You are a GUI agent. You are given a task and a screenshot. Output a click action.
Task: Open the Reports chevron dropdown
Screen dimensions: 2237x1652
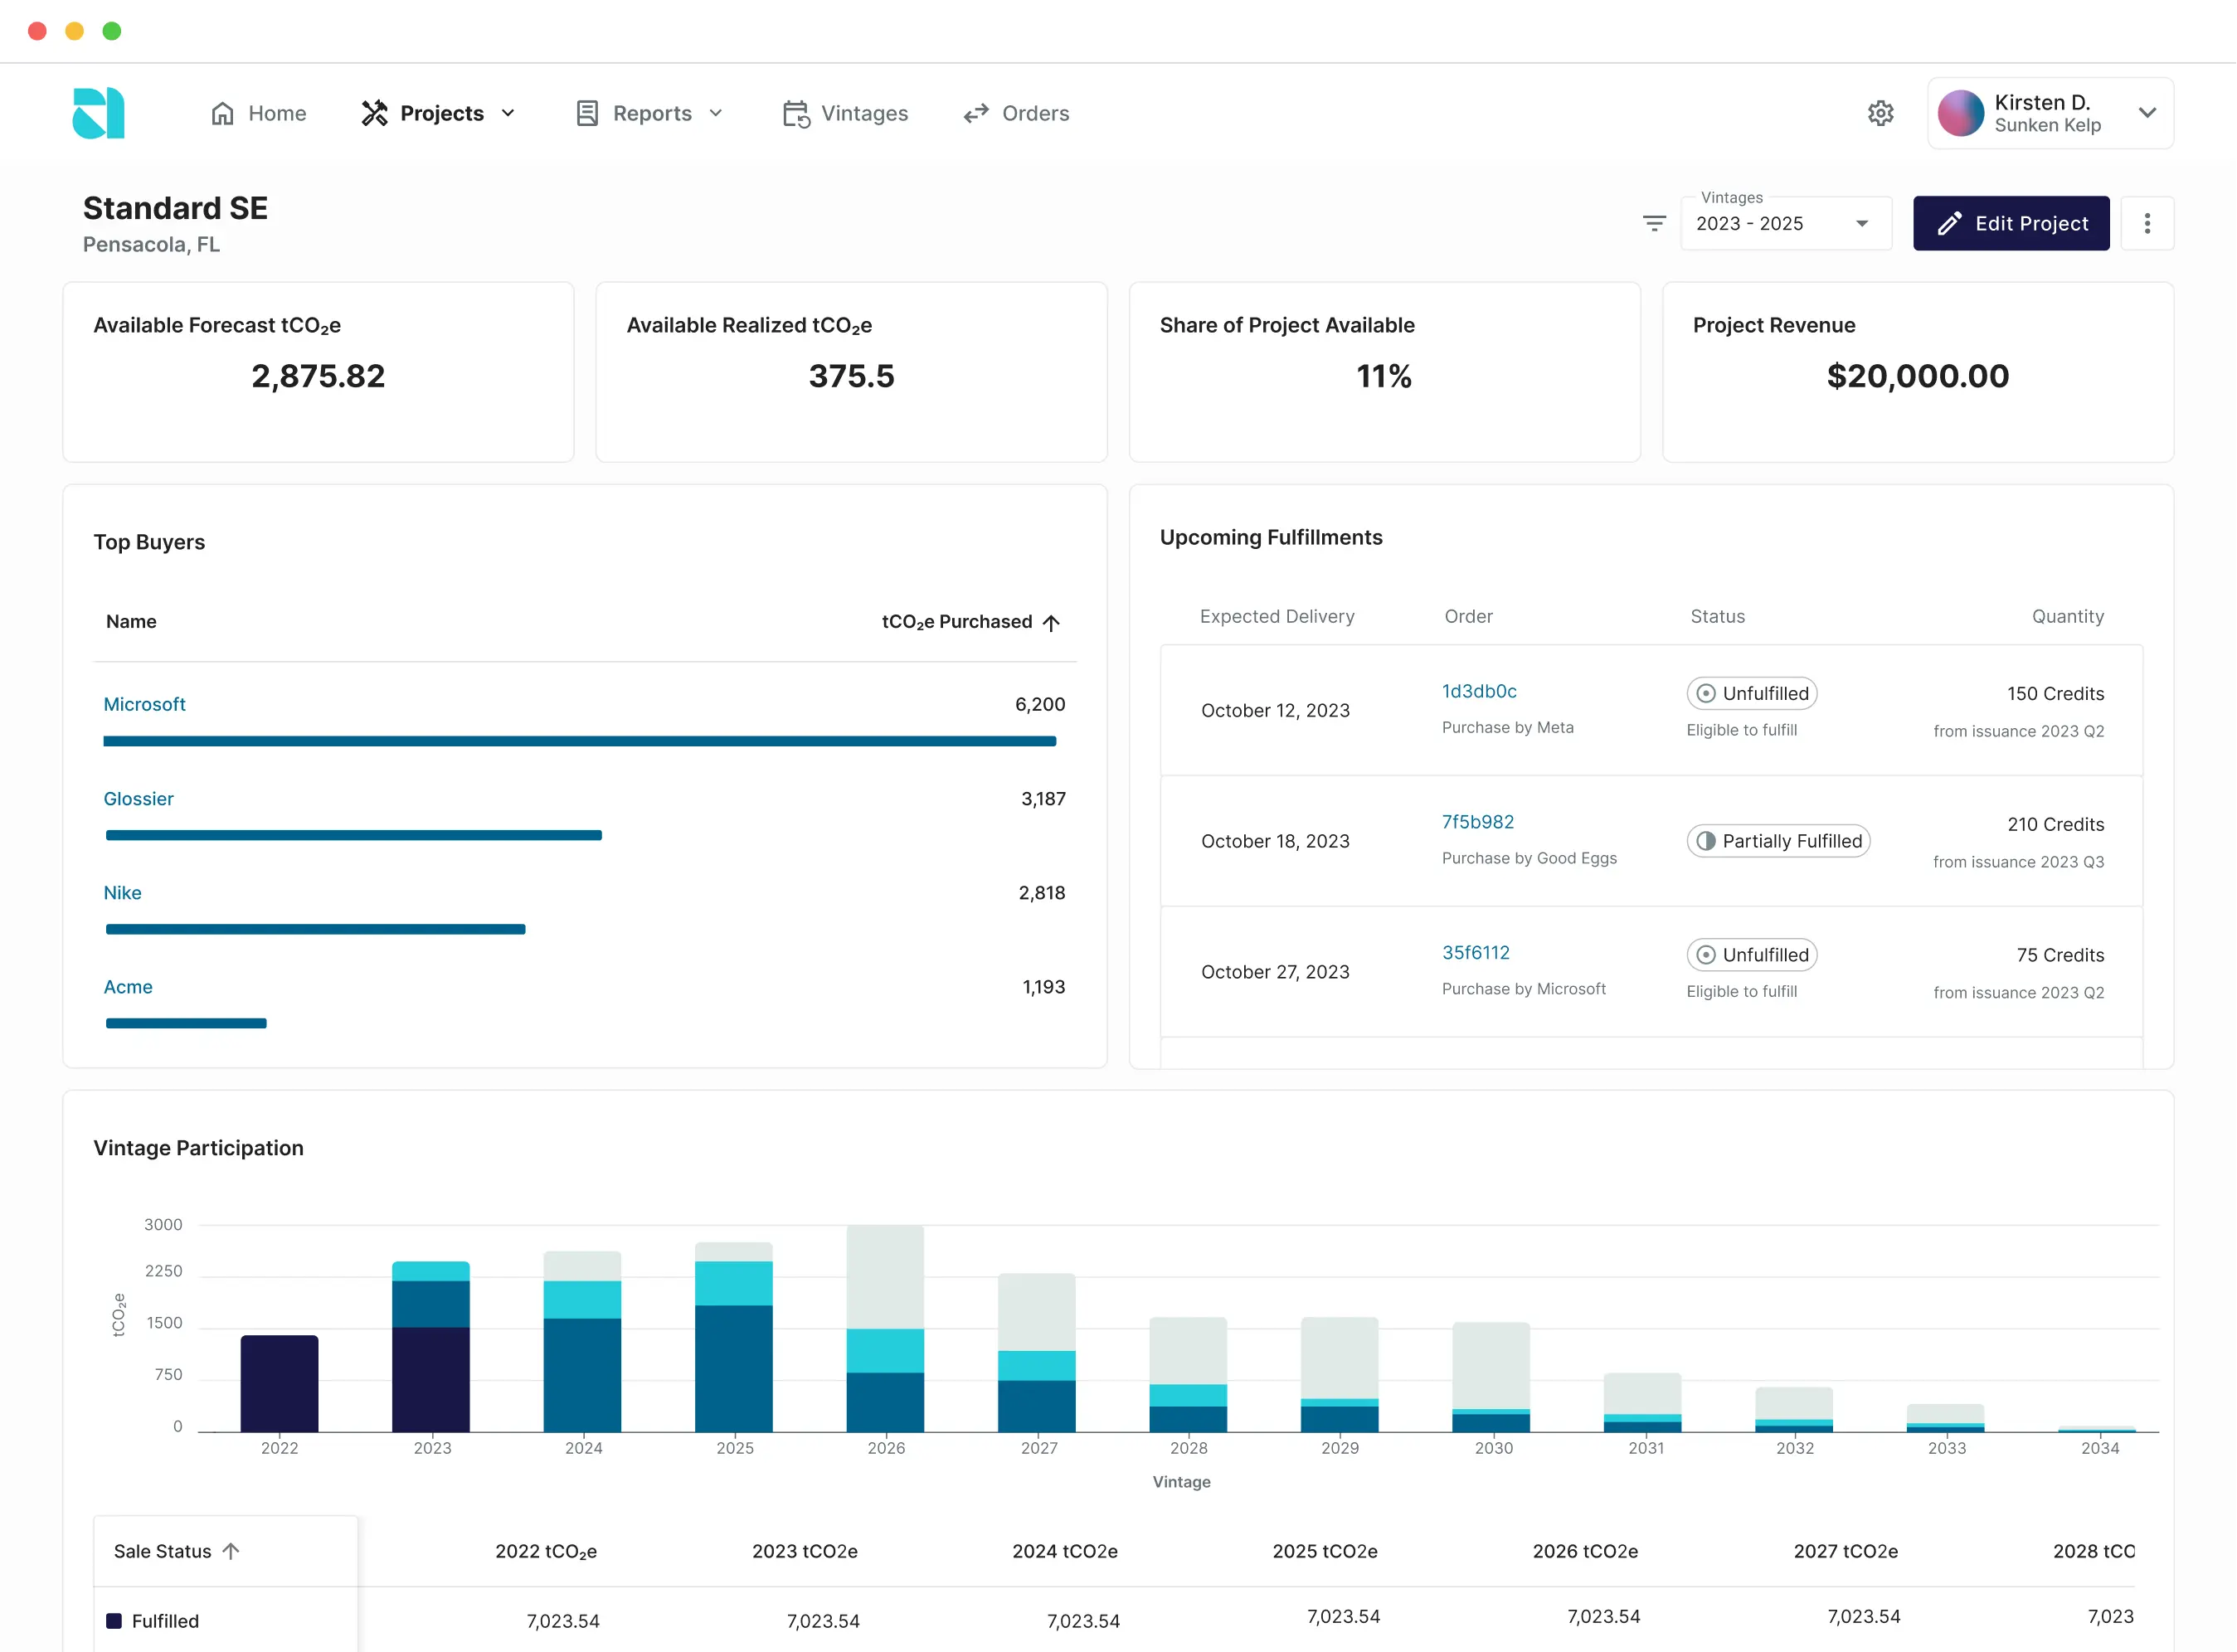[x=715, y=113]
